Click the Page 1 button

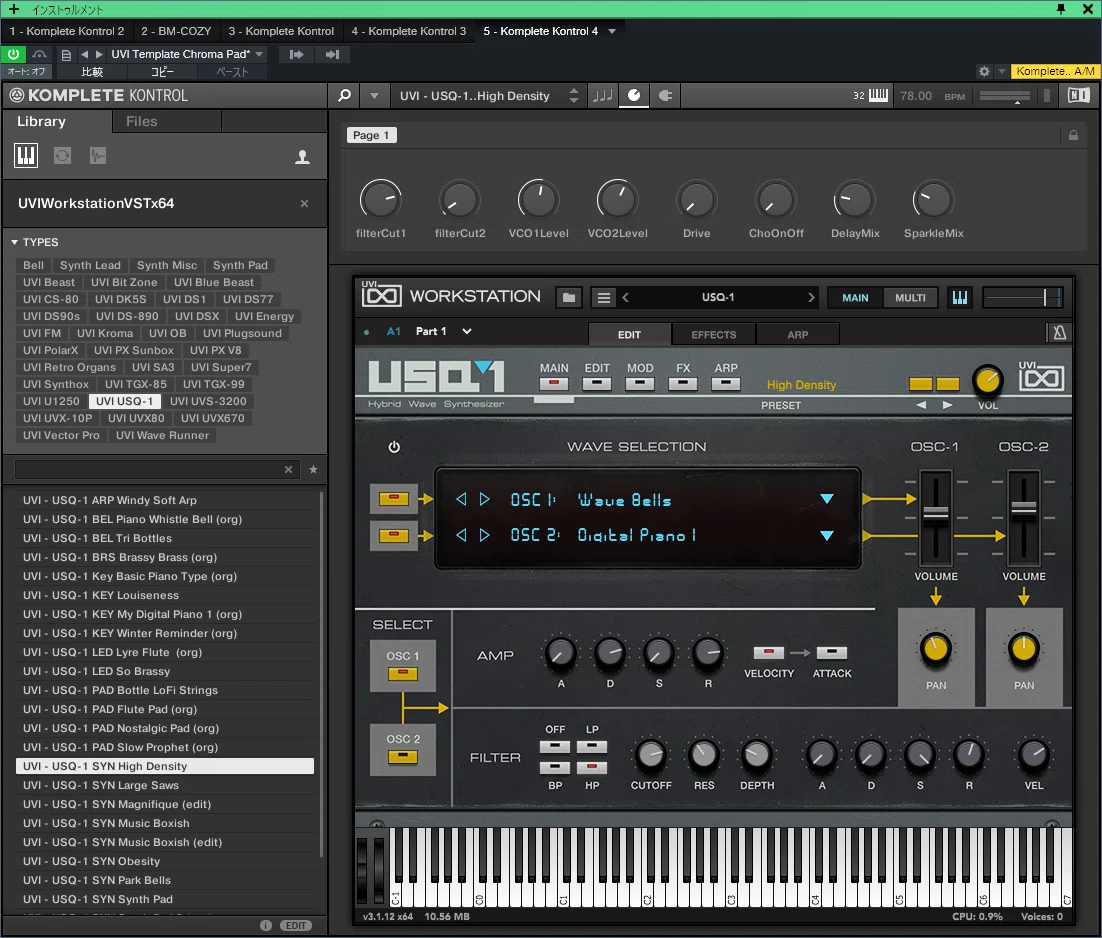371,135
